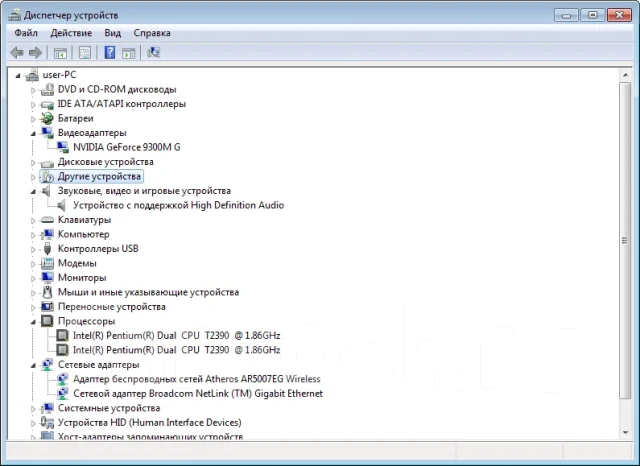Click the IDE ATA/ATAPI контроллеры icon
Screen dimensions: 640x466
[x=47, y=104]
